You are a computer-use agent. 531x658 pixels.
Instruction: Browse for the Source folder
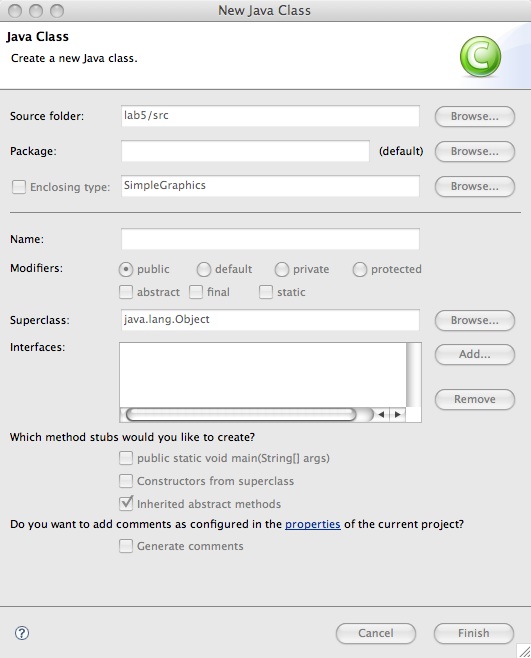tap(475, 116)
